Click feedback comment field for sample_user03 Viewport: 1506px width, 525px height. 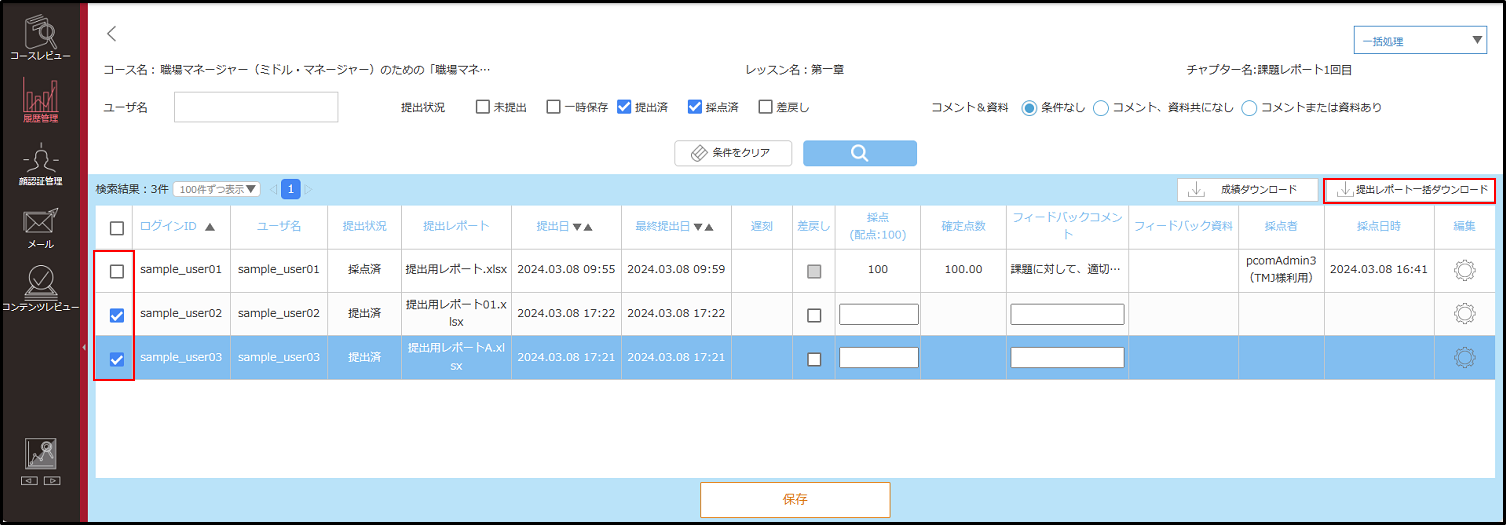(1067, 357)
